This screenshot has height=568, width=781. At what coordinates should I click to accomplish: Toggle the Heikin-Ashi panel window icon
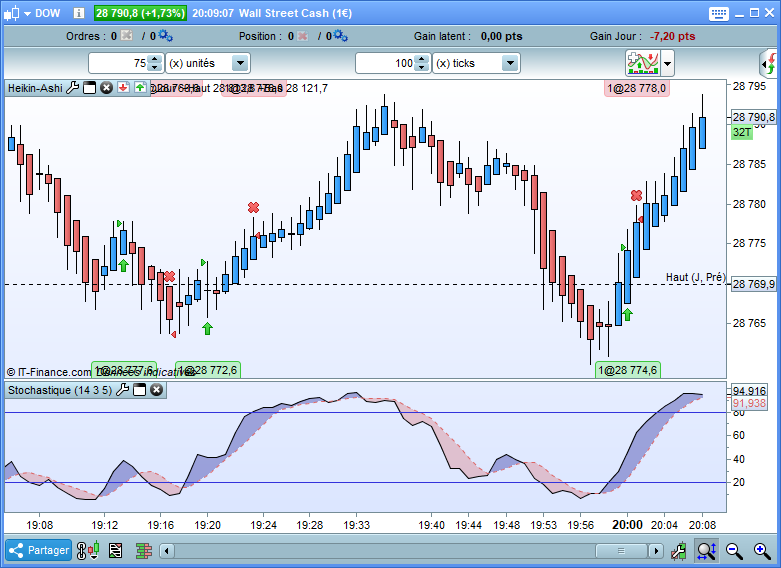tap(89, 88)
